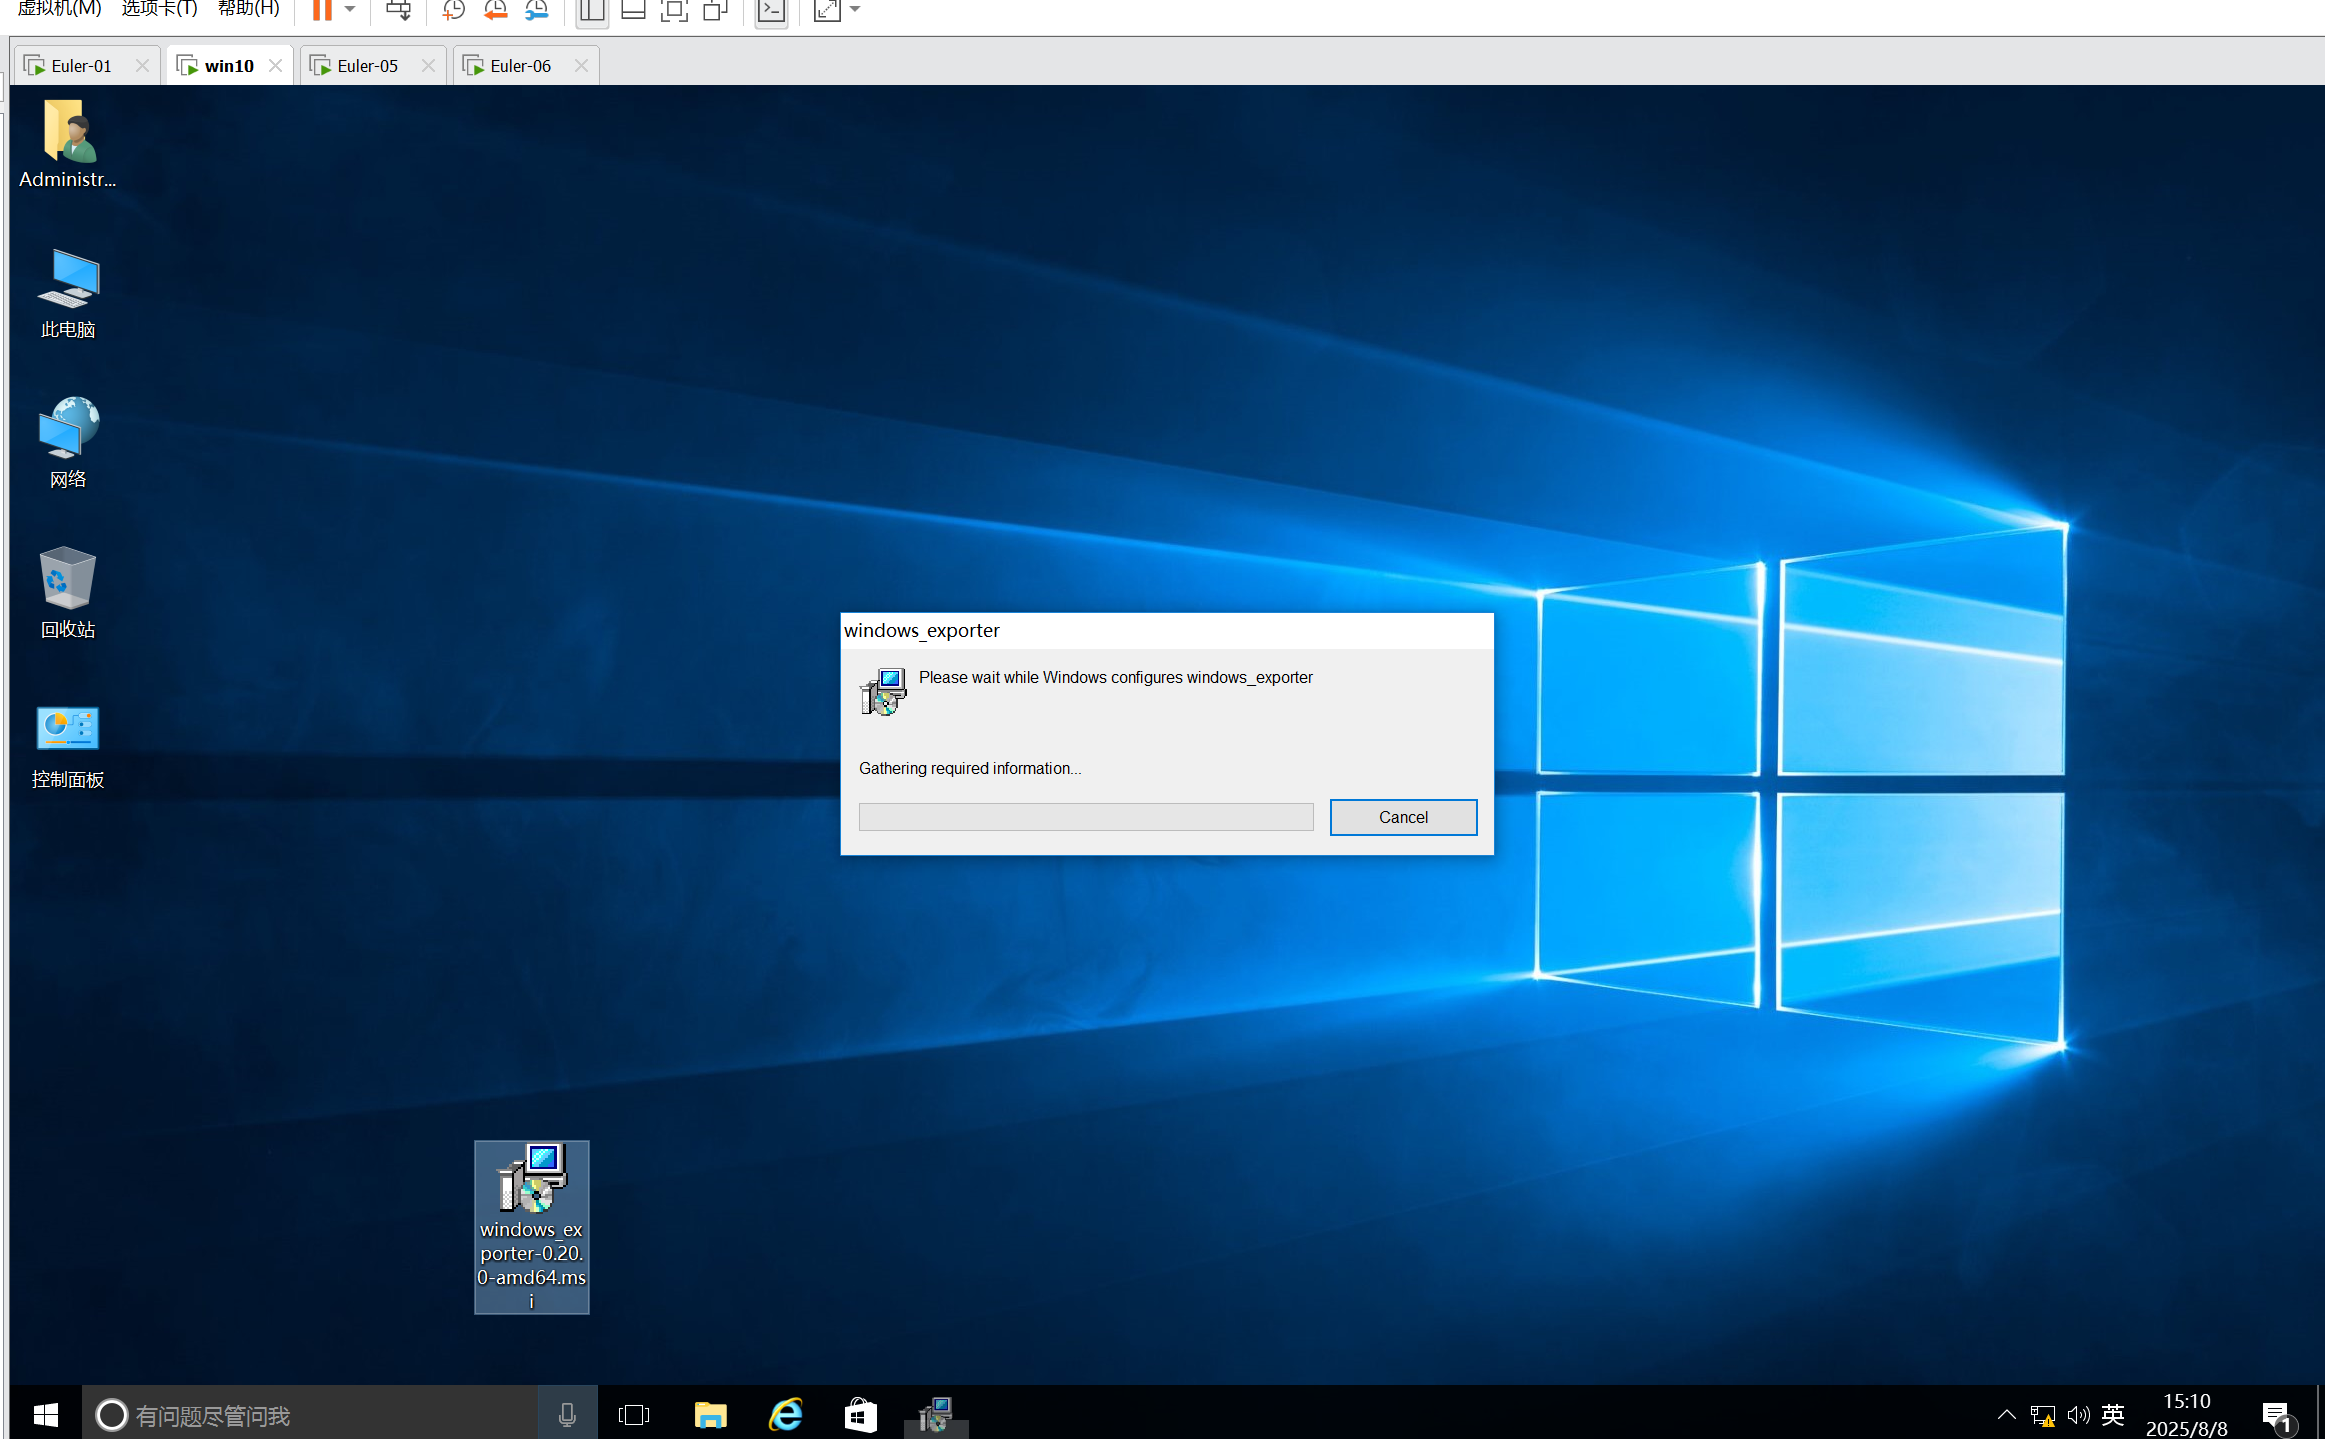This screenshot has width=2325, height=1439.
Task: Click the stretch guest display icon
Action: [x=827, y=10]
